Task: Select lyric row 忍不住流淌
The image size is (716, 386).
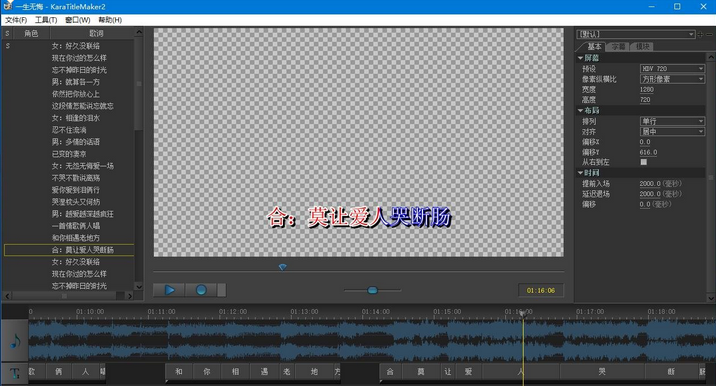Action: (x=69, y=130)
